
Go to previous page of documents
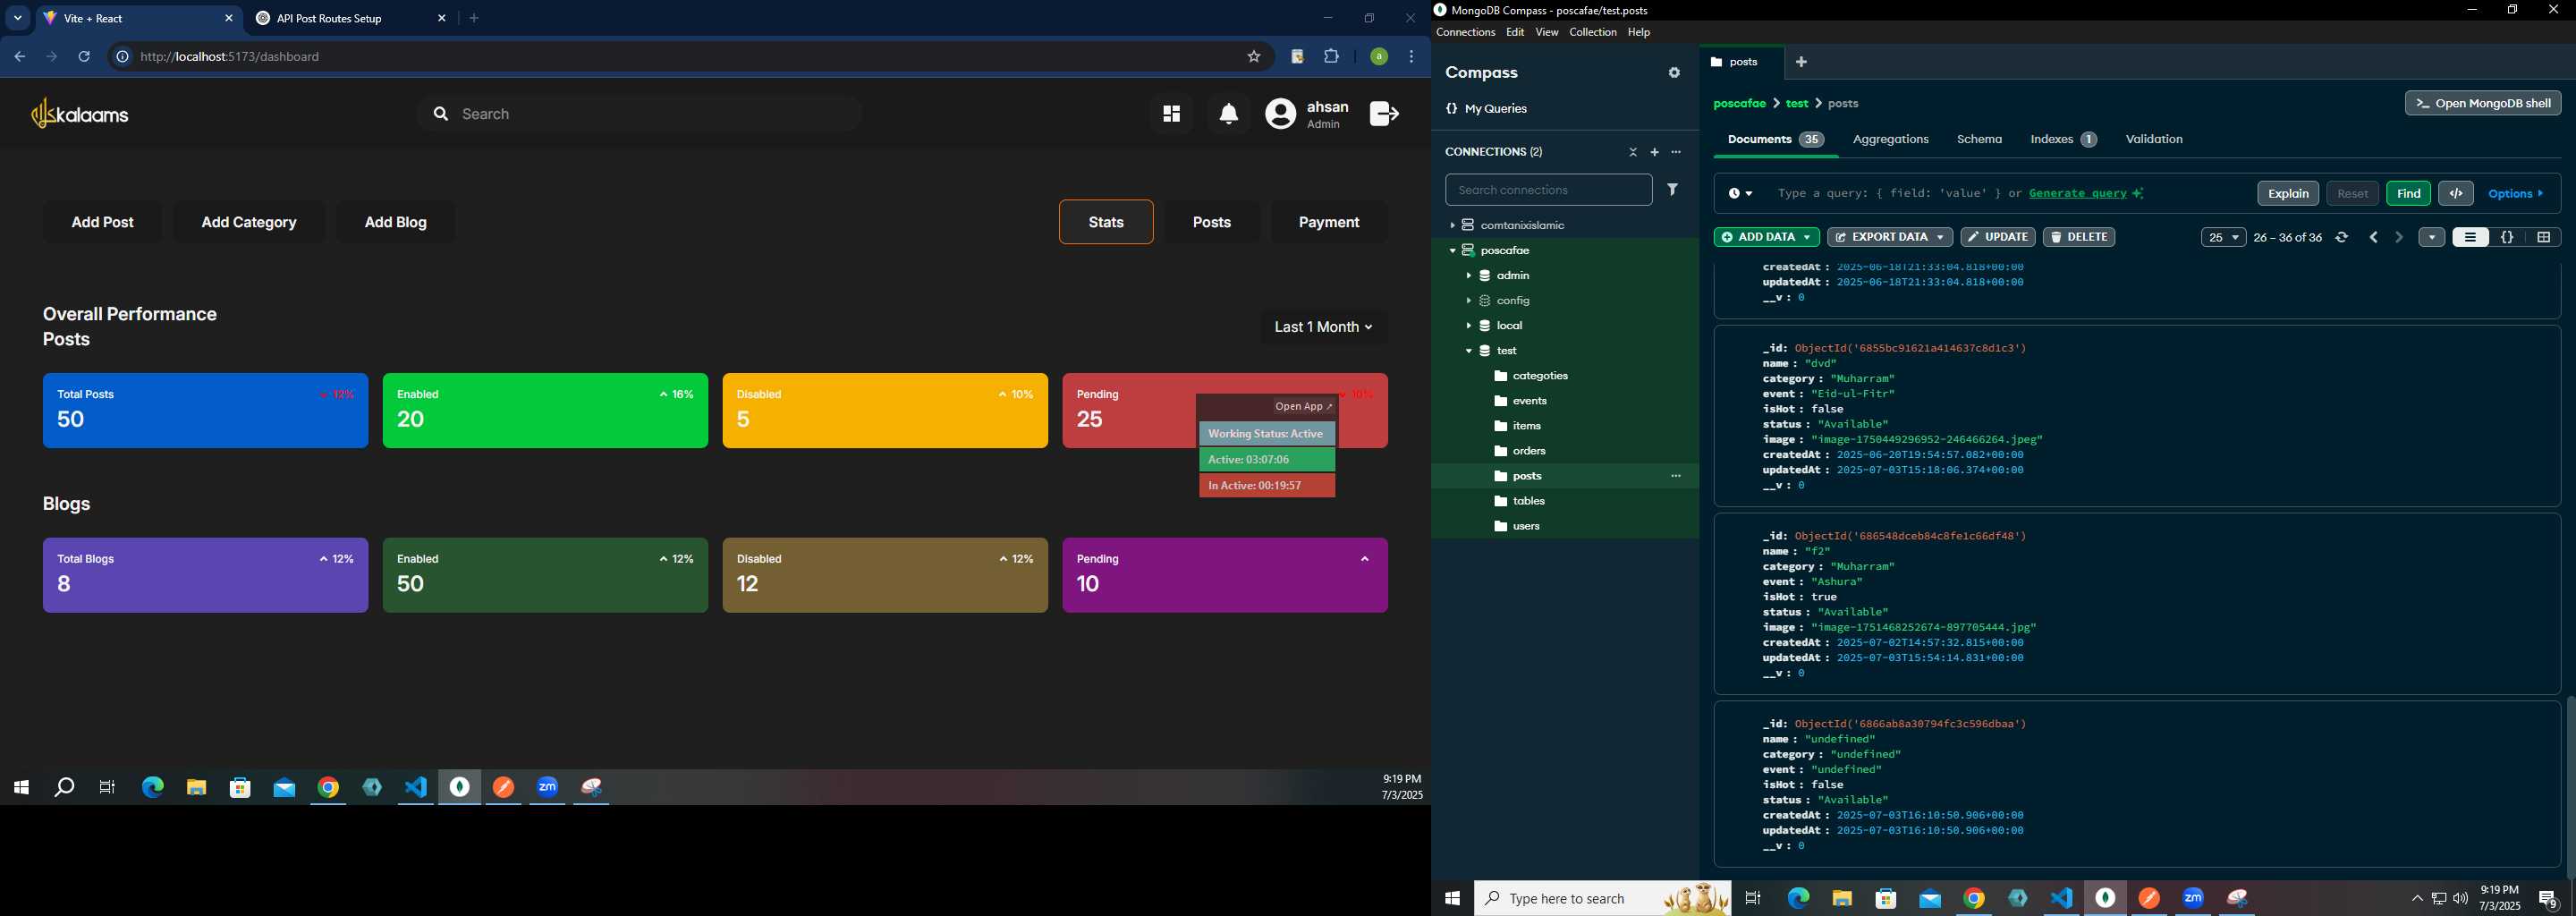tap(2374, 237)
